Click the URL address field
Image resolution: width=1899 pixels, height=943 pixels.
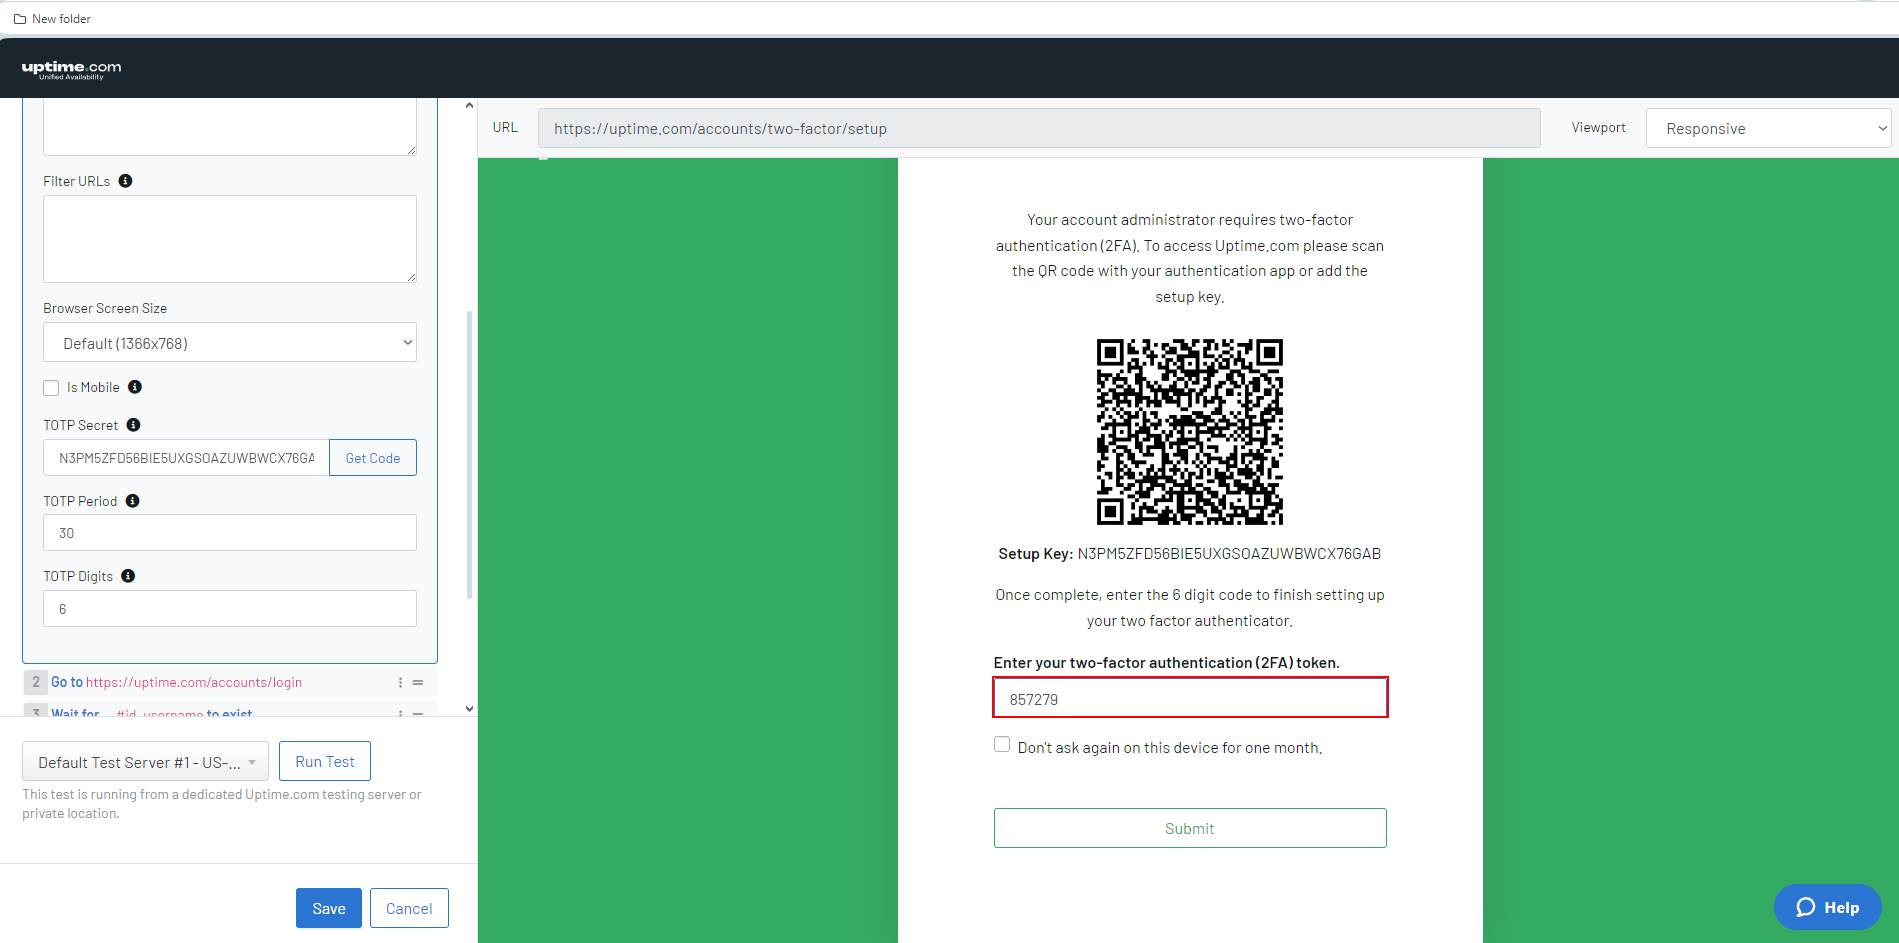[1039, 128]
